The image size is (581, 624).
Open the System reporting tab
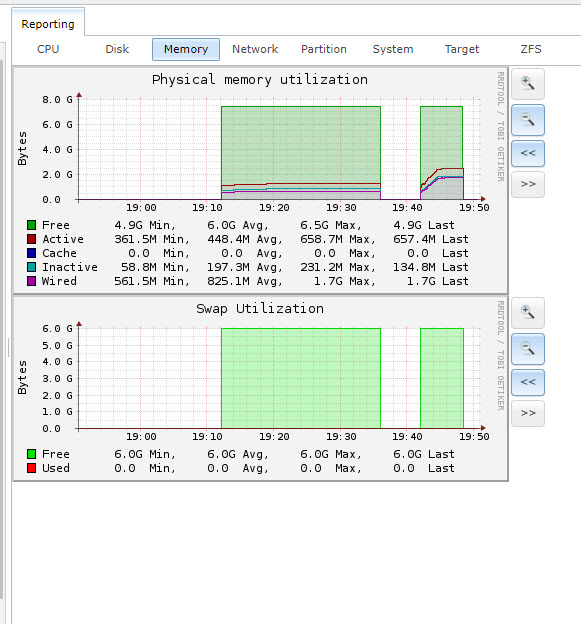click(393, 49)
